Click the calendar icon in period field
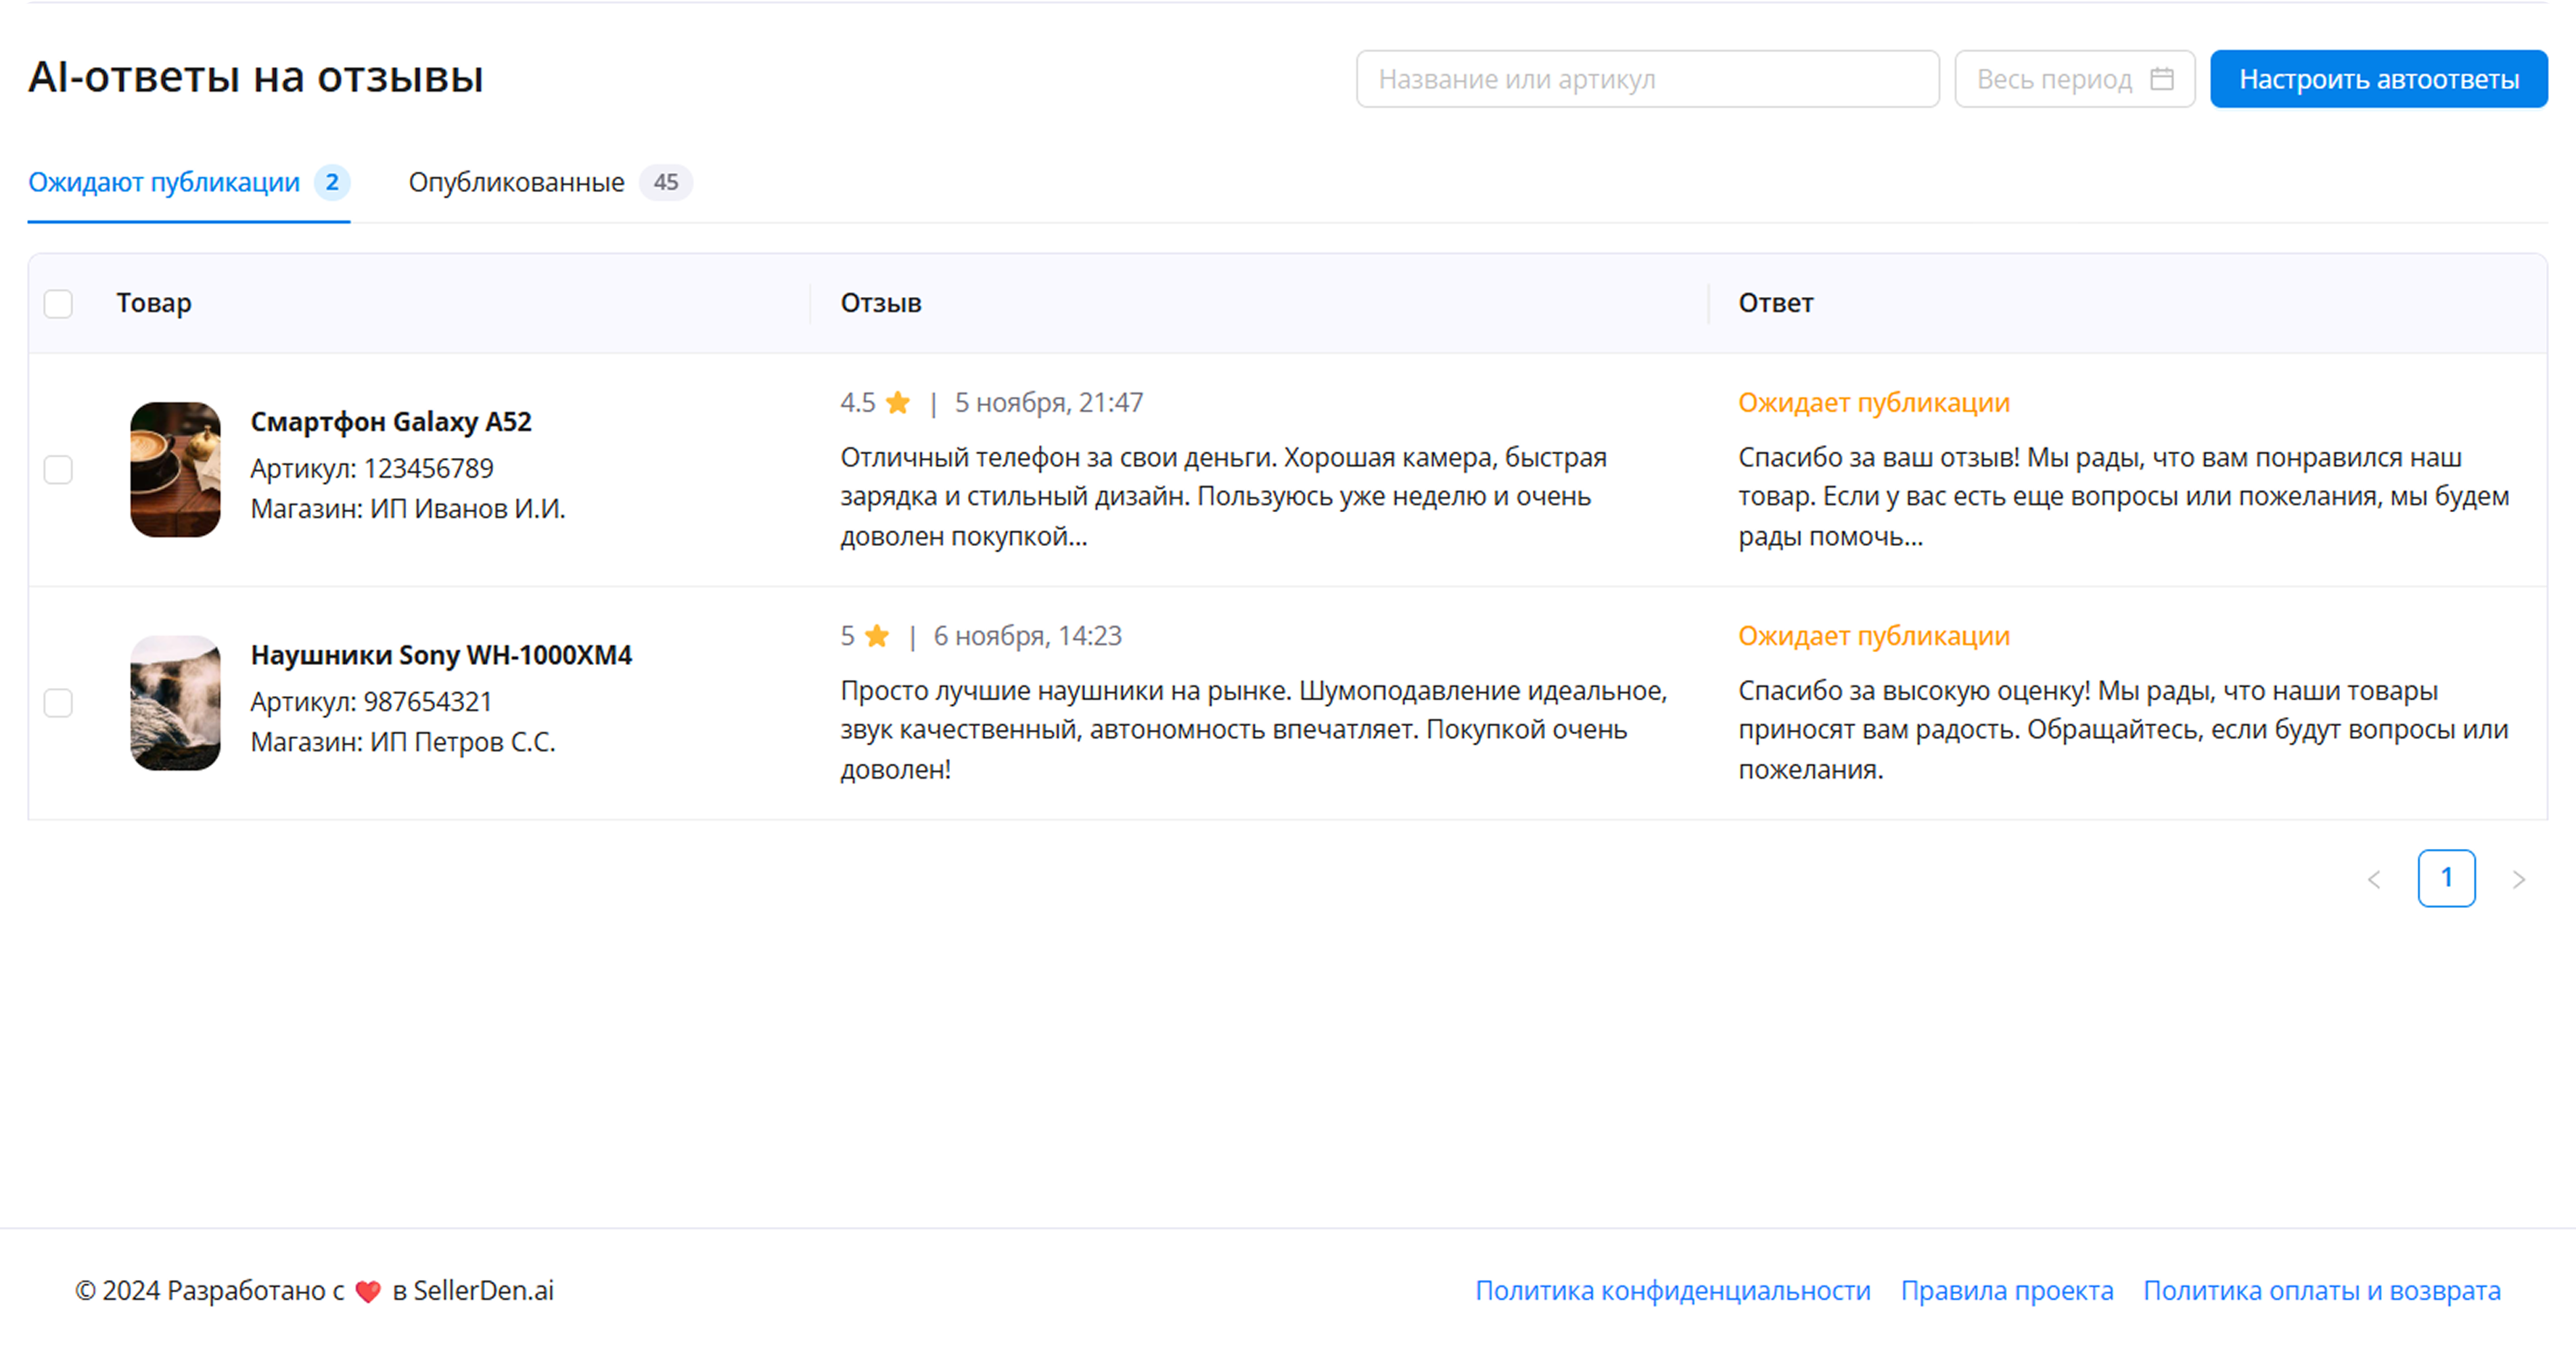The height and width of the screenshot is (1353, 2576). click(2161, 79)
